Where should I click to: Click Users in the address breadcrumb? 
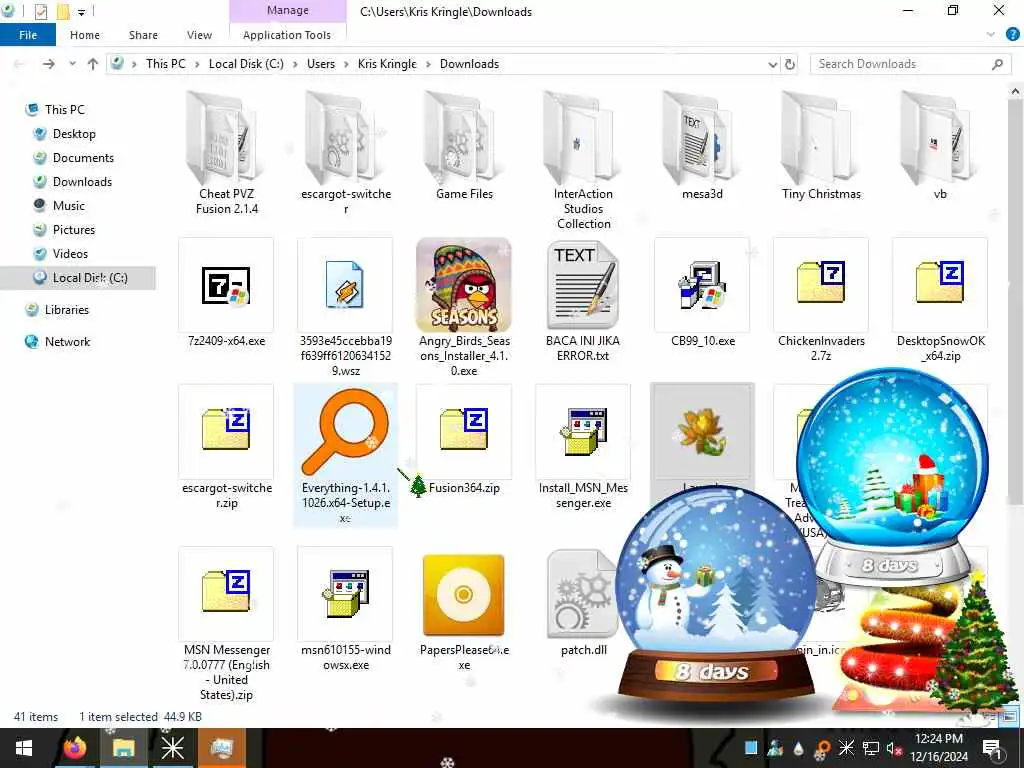tap(321, 64)
